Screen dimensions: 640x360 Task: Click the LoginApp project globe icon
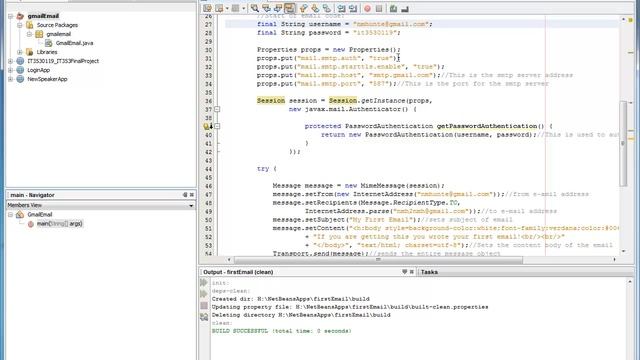20,70
